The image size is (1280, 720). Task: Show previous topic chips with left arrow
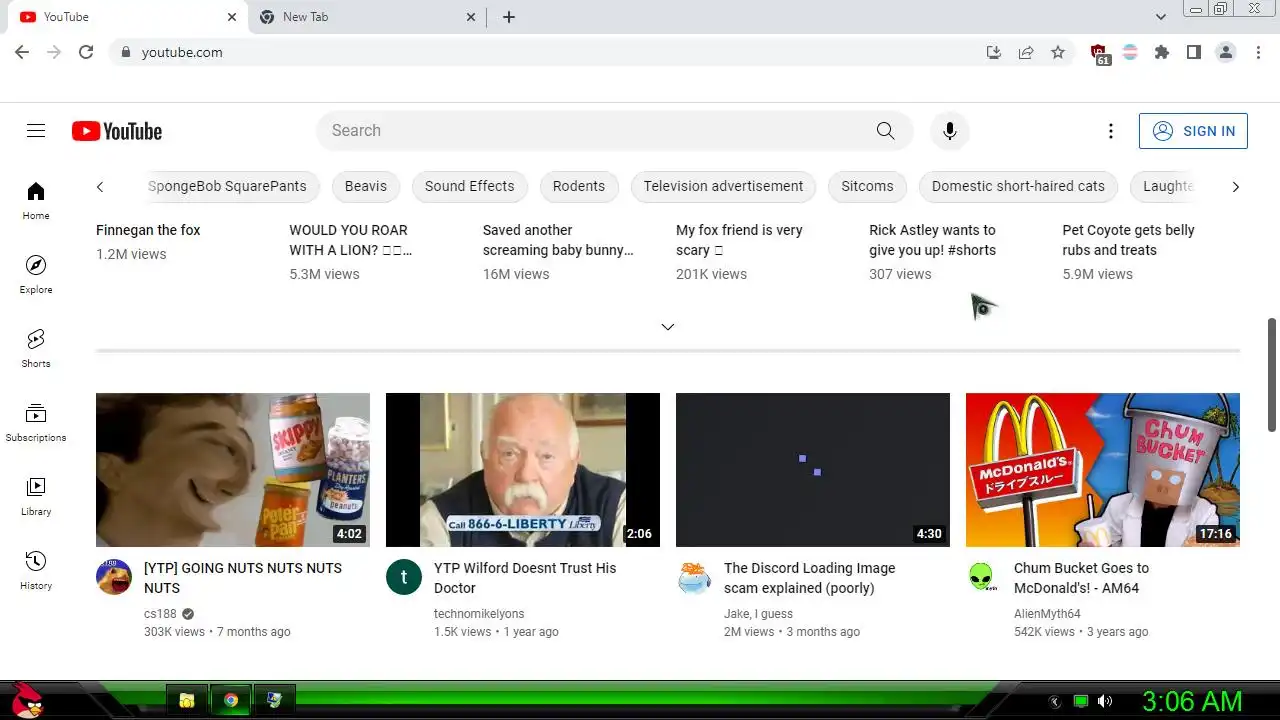click(100, 187)
